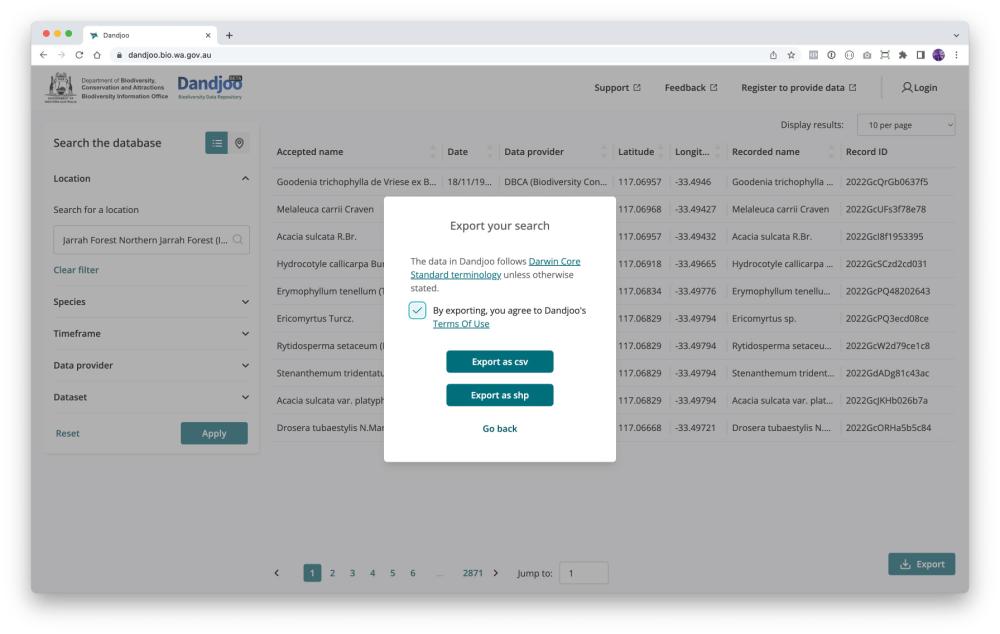The height and width of the screenshot is (634, 1000).
Task: Click the location search input field
Action: pos(151,240)
